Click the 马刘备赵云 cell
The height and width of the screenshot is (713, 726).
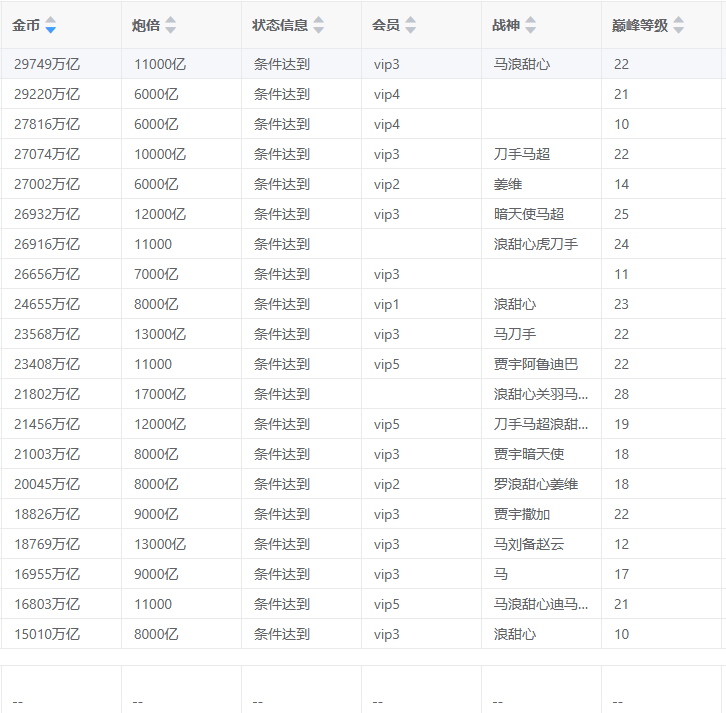[x=529, y=544]
